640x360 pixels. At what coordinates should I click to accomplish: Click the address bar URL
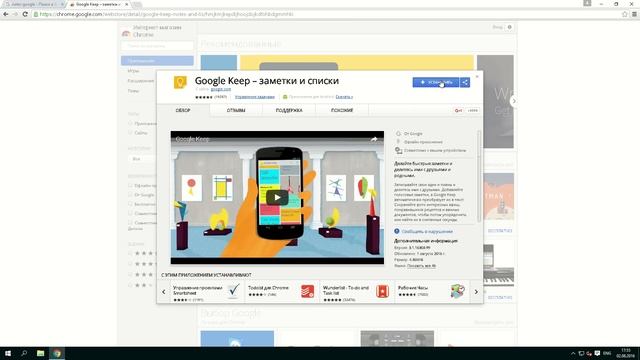[x=166, y=14]
